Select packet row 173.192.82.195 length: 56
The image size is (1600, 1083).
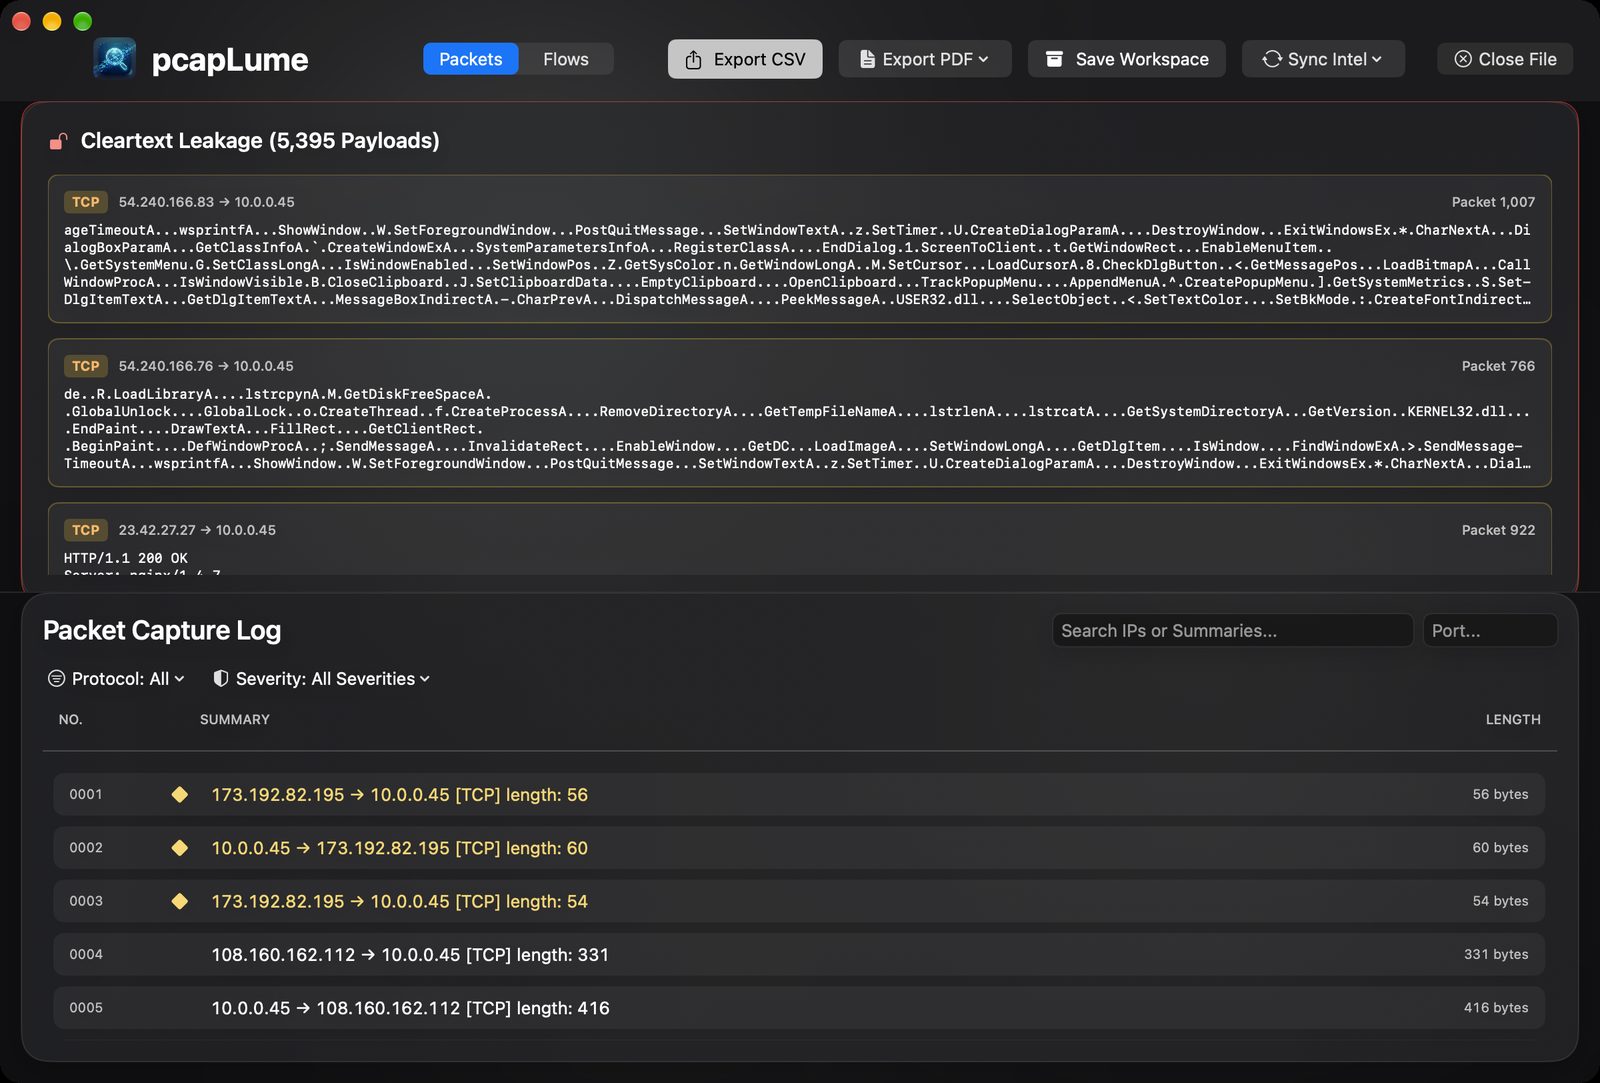click(799, 794)
